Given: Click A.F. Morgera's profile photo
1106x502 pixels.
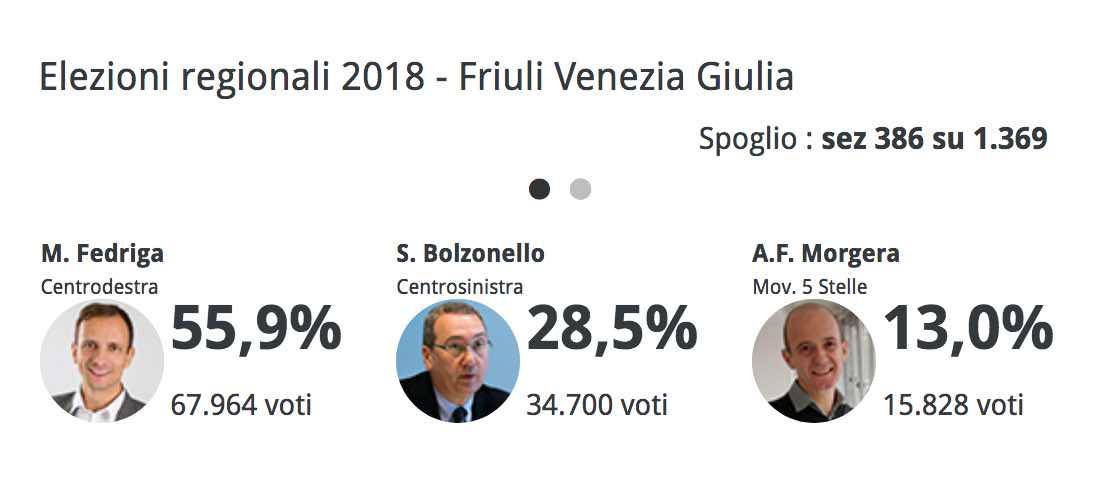Looking at the screenshot, I should (x=813, y=361).
